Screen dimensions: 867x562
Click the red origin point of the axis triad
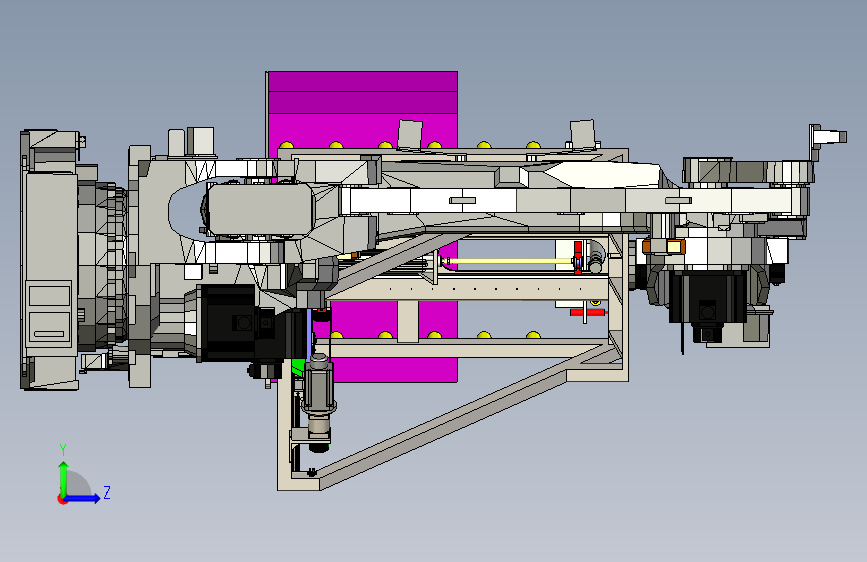(62, 499)
